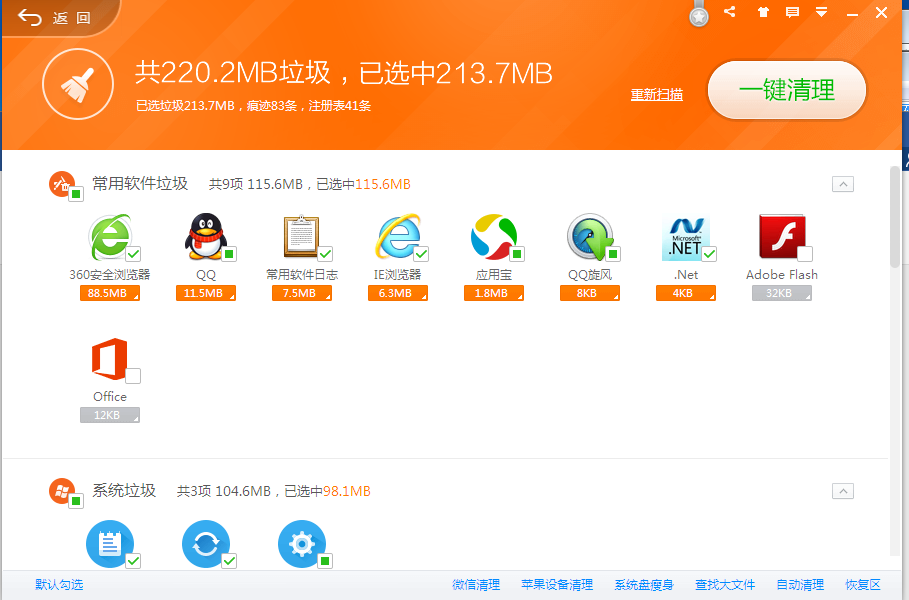The height and width of the screenshot is (600, 909).
Task: Click the 系统垃圾 Windows category icon
Action: (62, 491)
